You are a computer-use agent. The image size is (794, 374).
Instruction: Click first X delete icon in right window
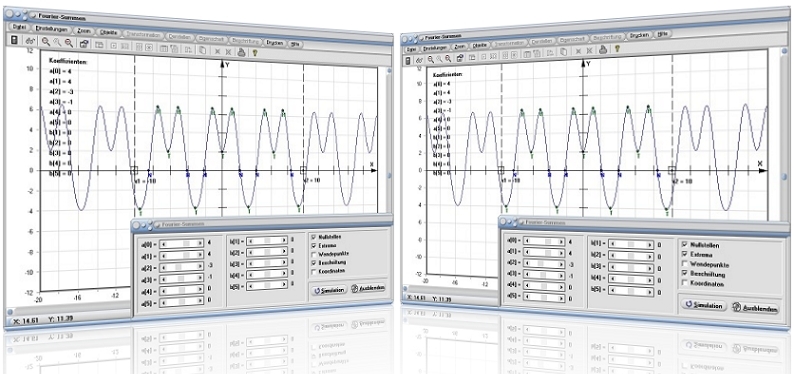[x=578, y=51]
